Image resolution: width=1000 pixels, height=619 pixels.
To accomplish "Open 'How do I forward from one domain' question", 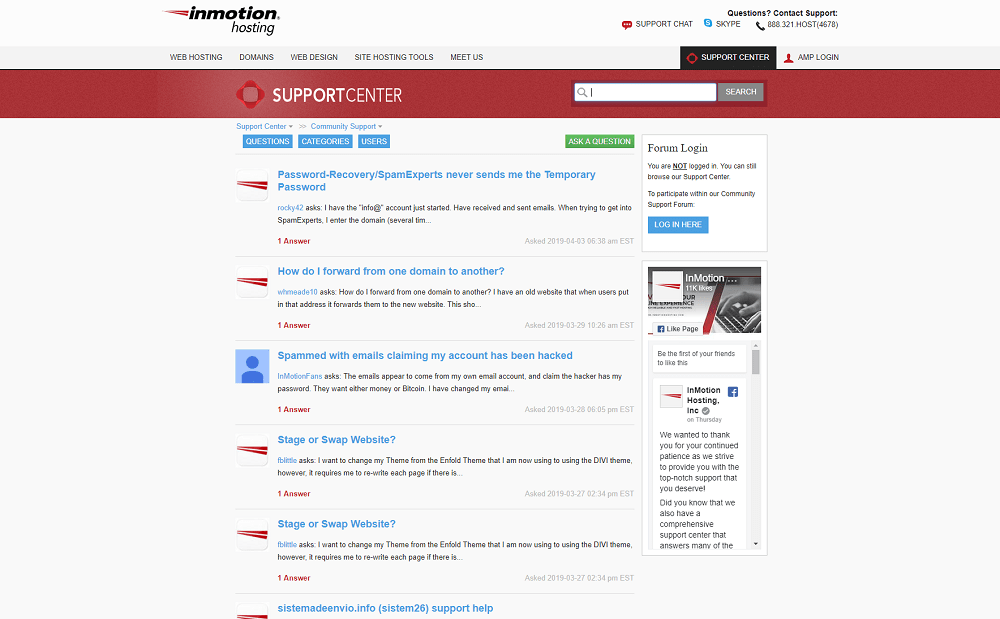I will [391, 271].
